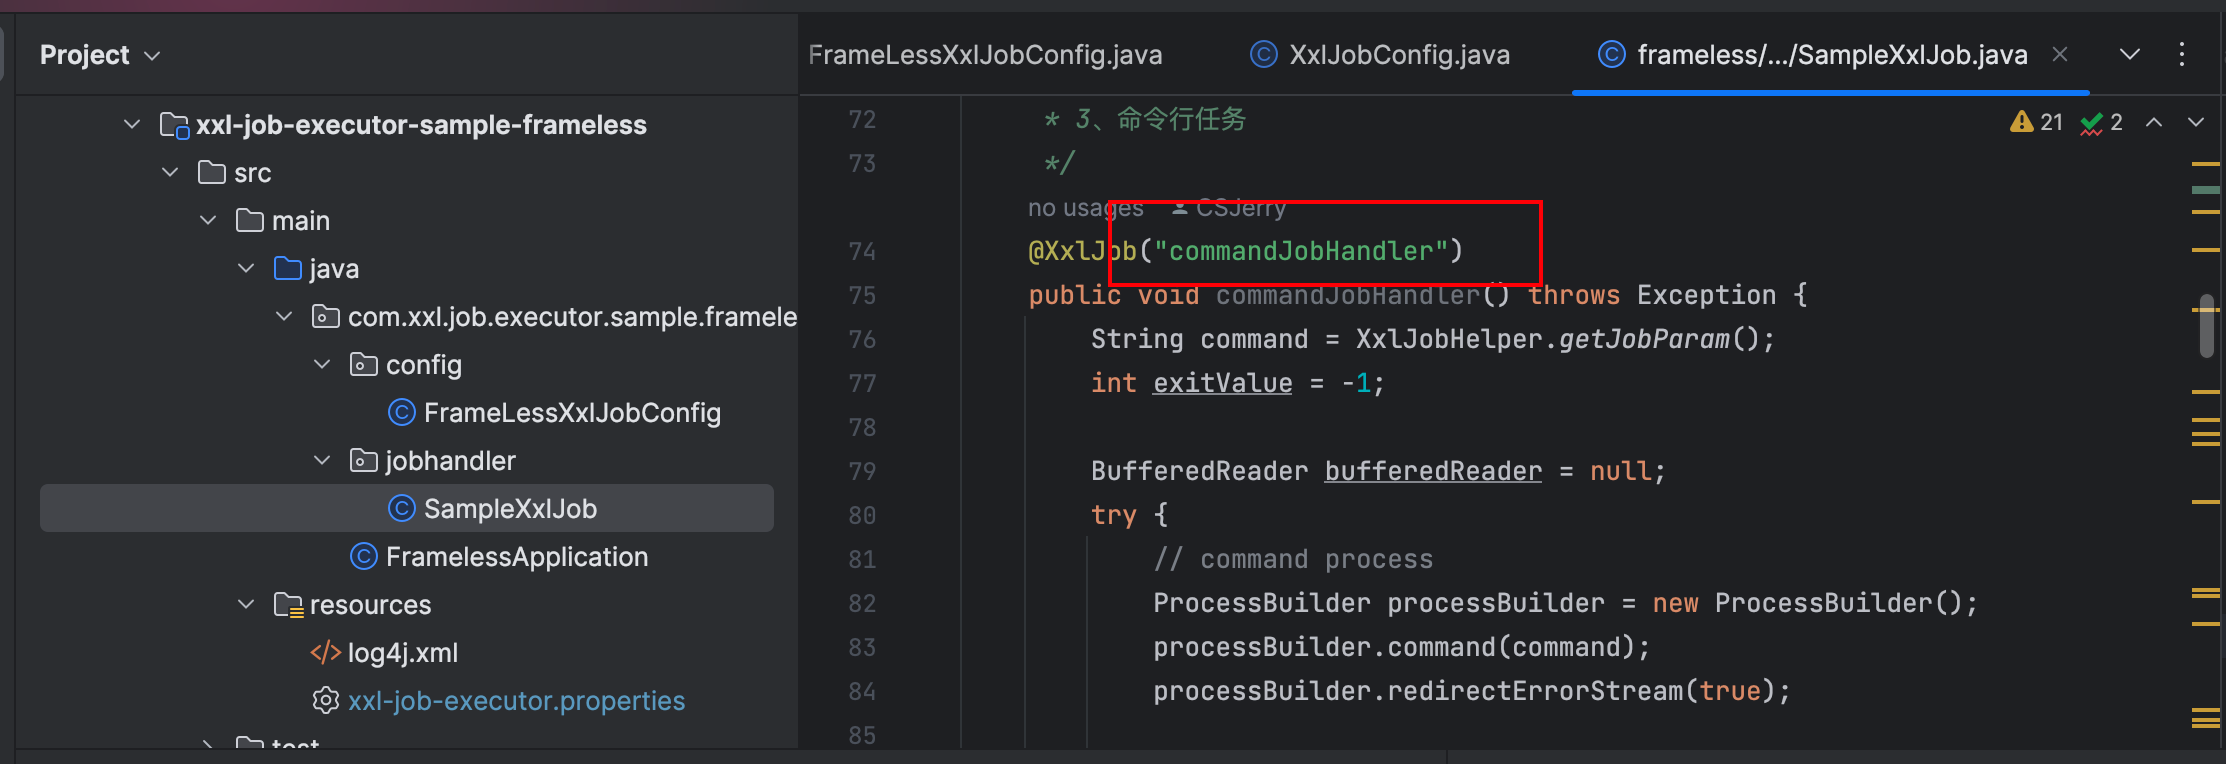This screenshot has width=2226, height=764.
Task: Select com.xxl.job.executor.sample.frameless package
Action: (x=572, y=316)
